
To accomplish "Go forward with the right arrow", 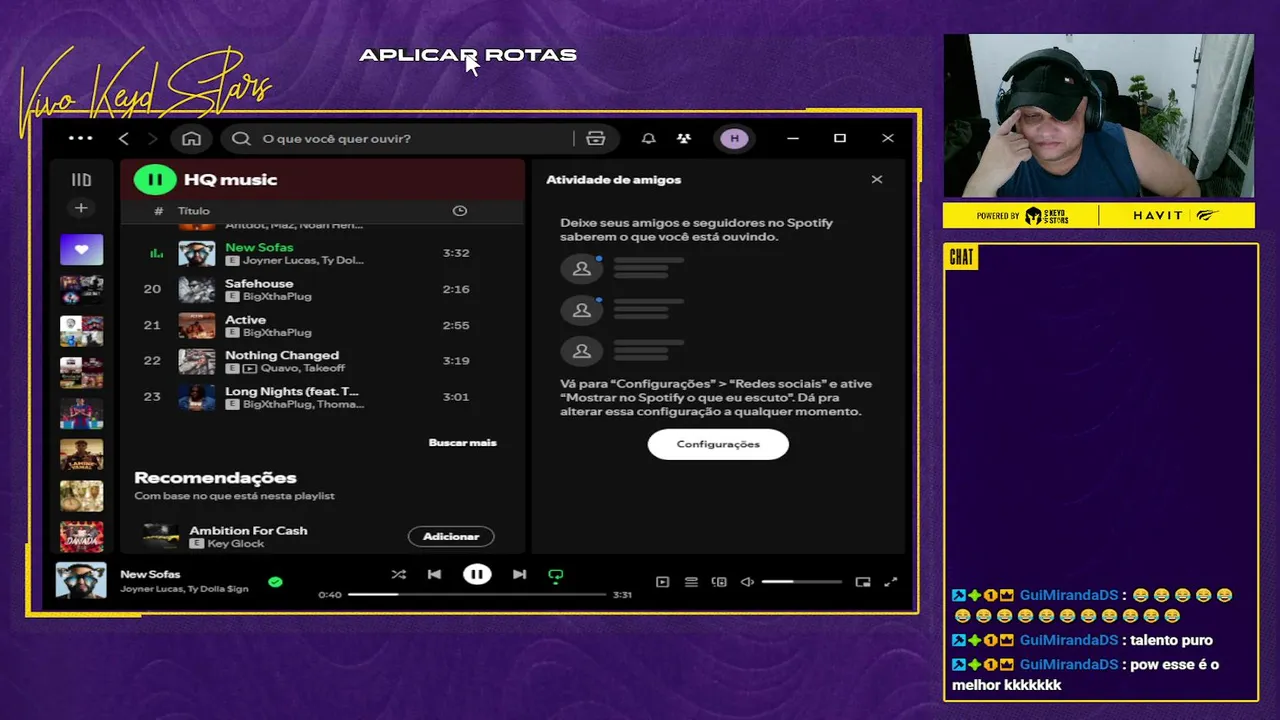I will (x=153, y=138).
